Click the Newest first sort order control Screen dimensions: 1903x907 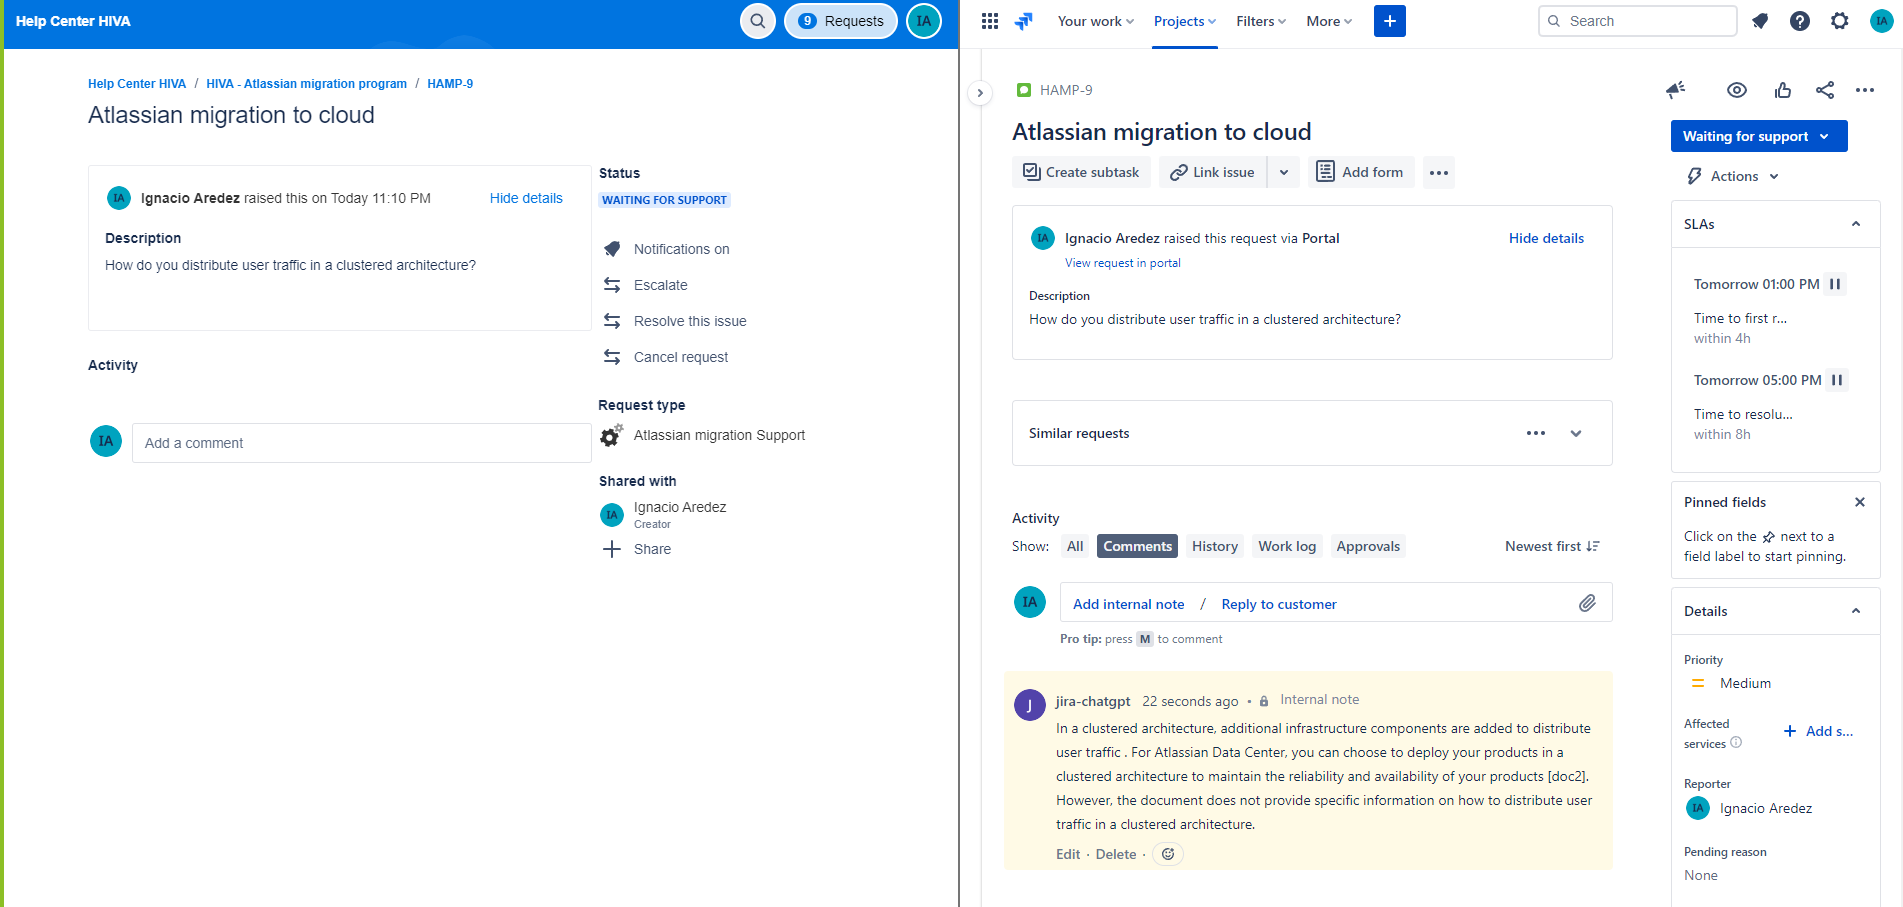coord(1552,546)
